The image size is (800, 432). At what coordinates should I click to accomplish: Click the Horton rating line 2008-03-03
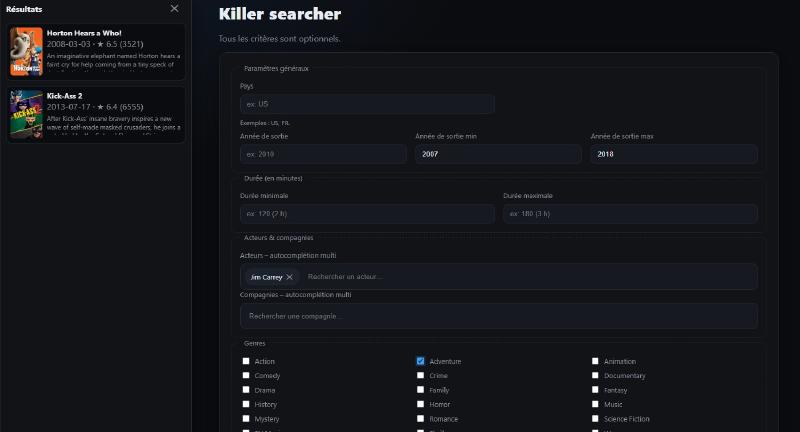(x=95, y=44)
